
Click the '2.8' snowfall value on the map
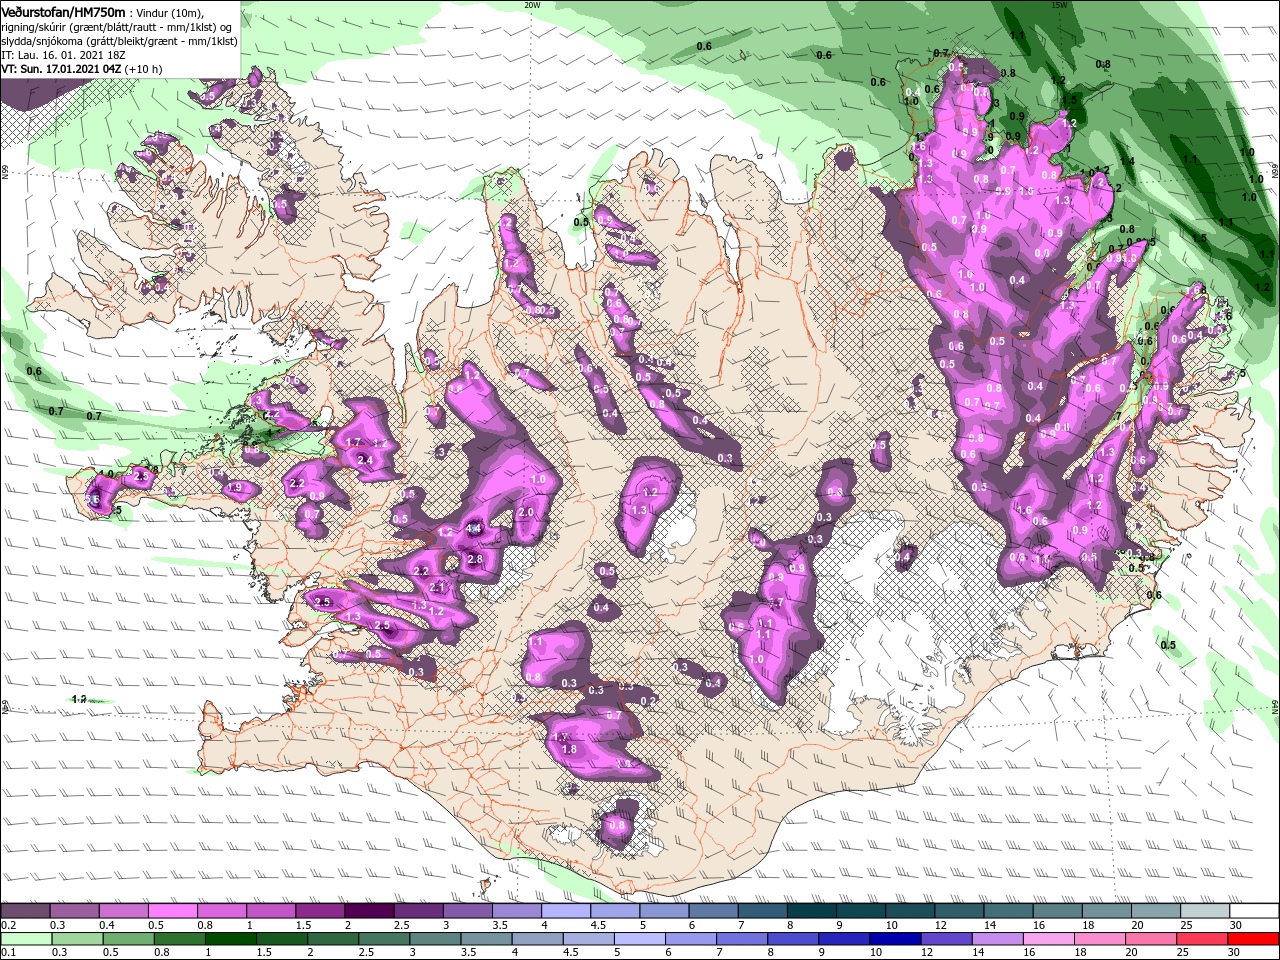coord(476,559)
